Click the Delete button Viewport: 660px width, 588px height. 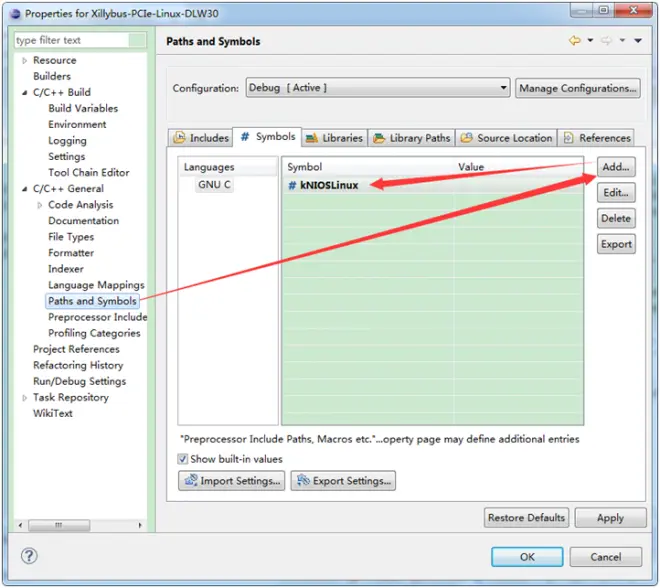pyautogui.click(x=616, y=218)
